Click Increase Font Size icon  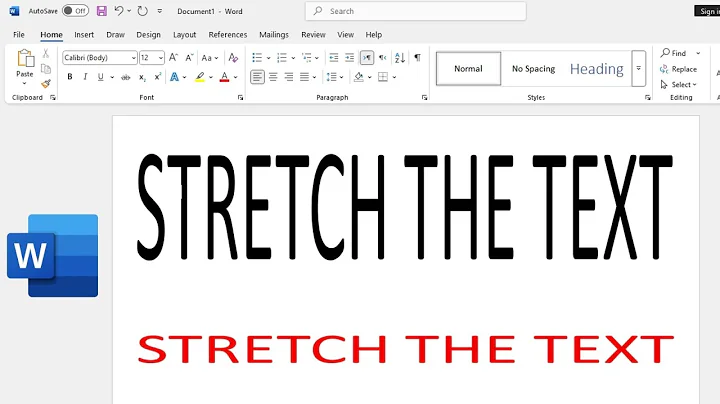173,57
